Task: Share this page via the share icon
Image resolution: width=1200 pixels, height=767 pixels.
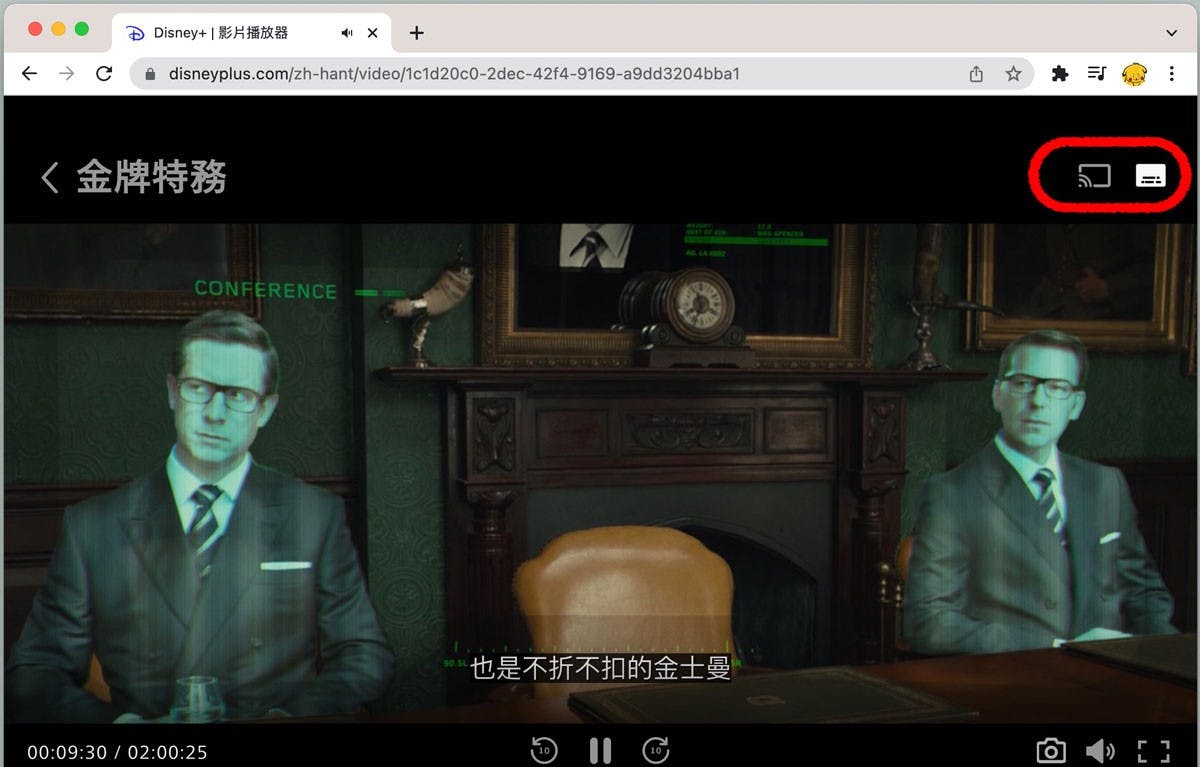Action: click(976, 74)
